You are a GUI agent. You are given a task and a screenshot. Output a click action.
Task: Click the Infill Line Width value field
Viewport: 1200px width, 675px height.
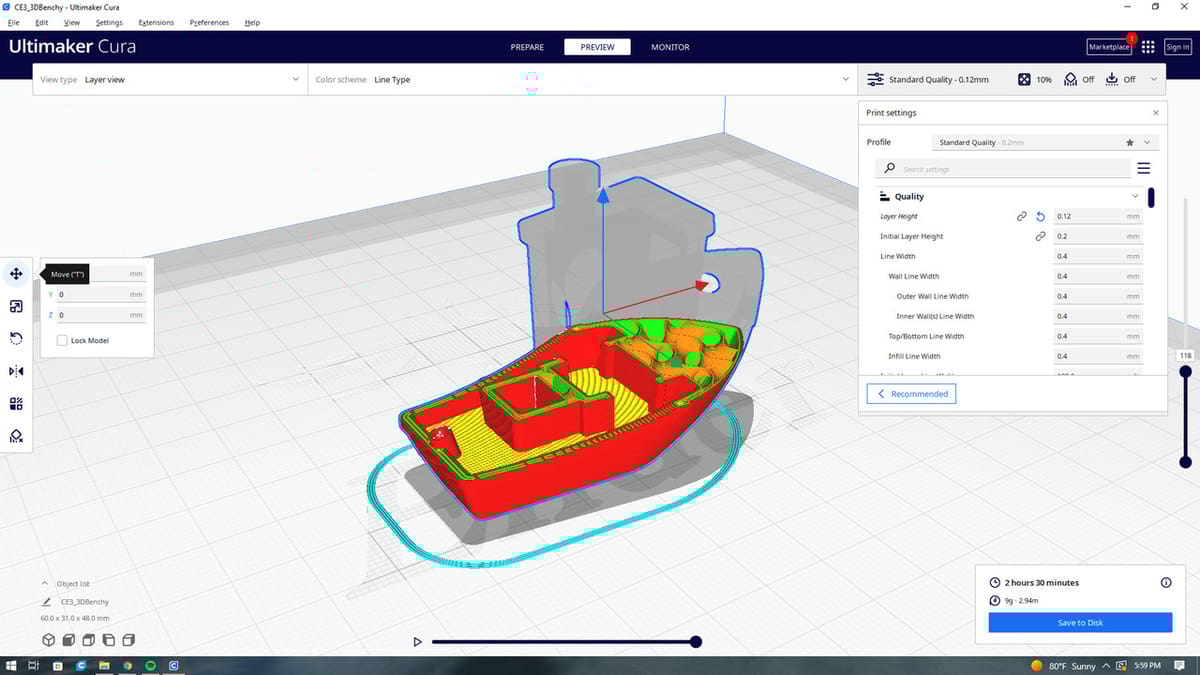pyautogui.click(x=1098, y=356)
